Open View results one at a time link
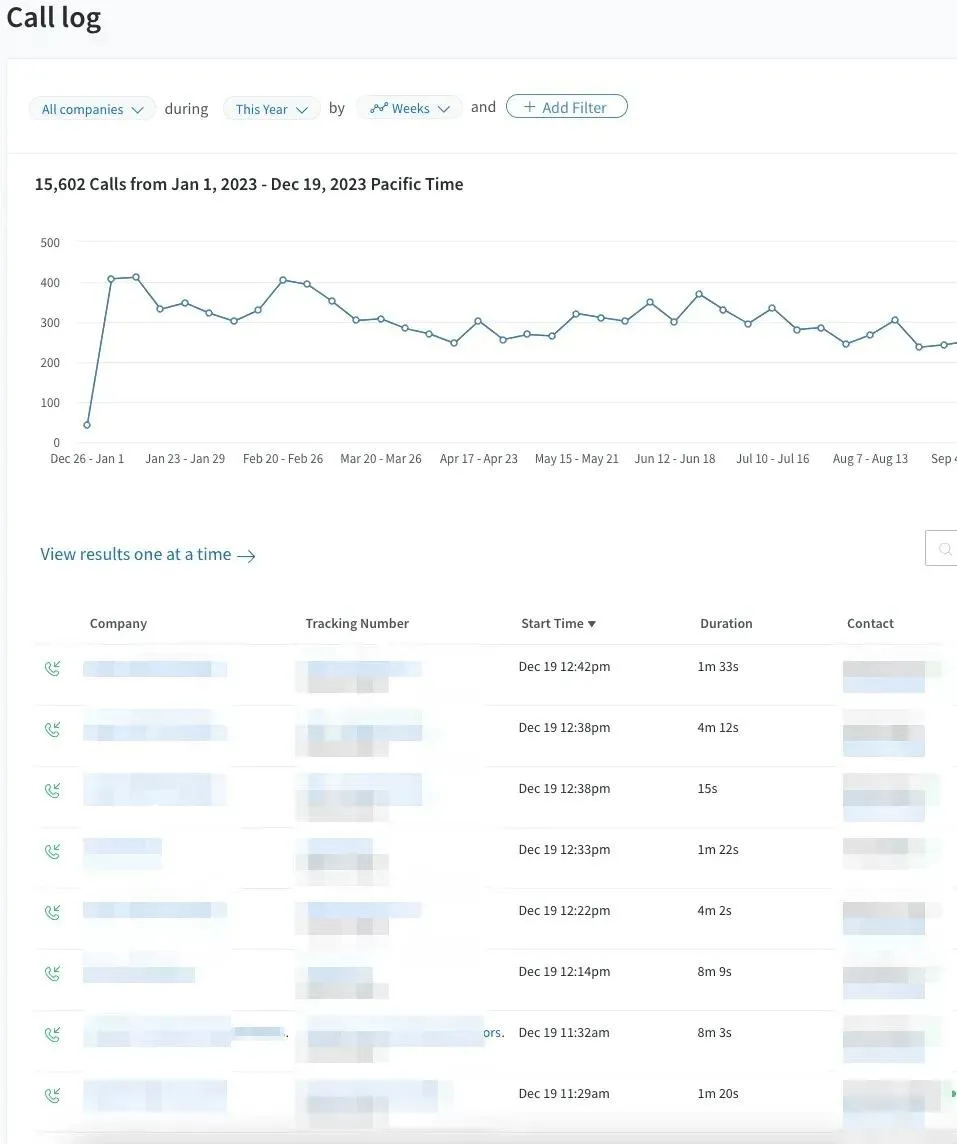957x1144 pixels. pyautogui.click(x=148, y=554)
